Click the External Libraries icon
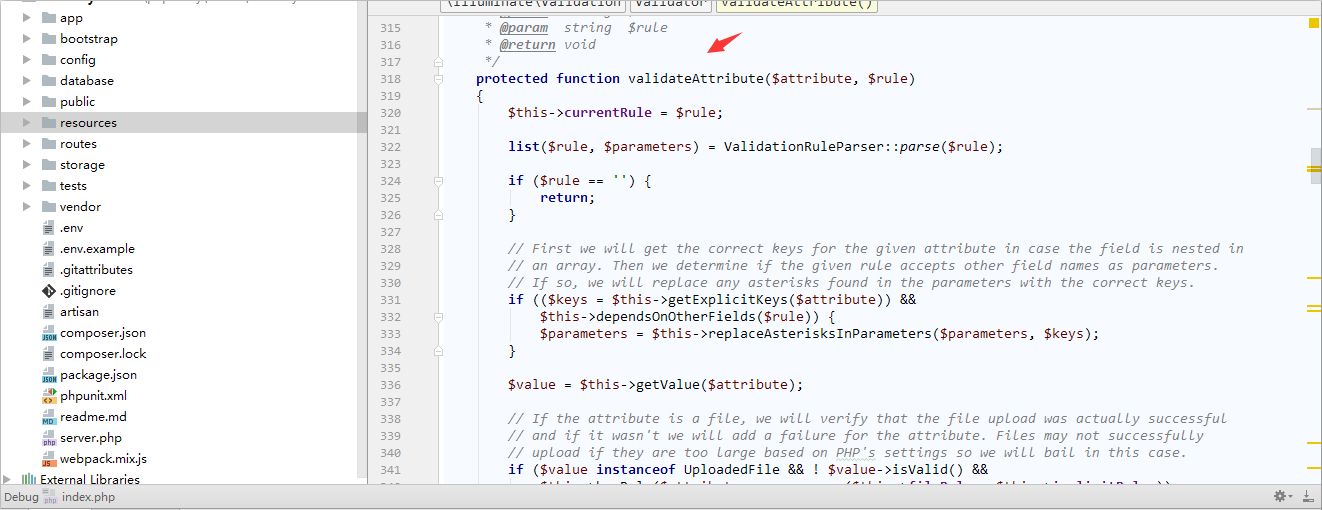This screenshot has height=510, width=1322. (x=29, y=480)
